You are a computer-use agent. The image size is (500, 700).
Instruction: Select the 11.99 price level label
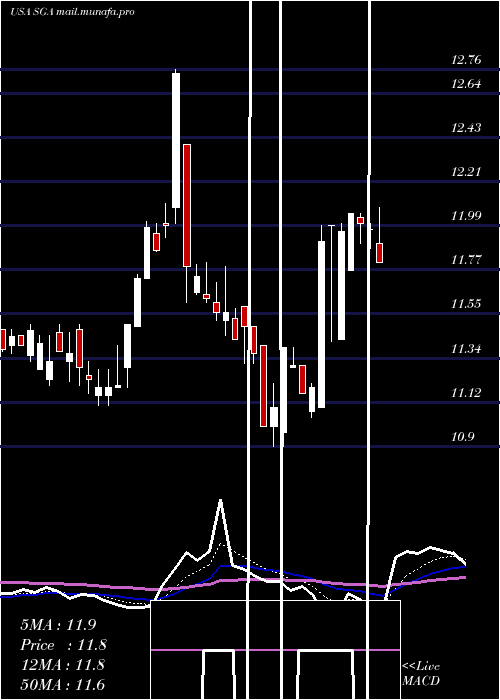tap(466, 216)
